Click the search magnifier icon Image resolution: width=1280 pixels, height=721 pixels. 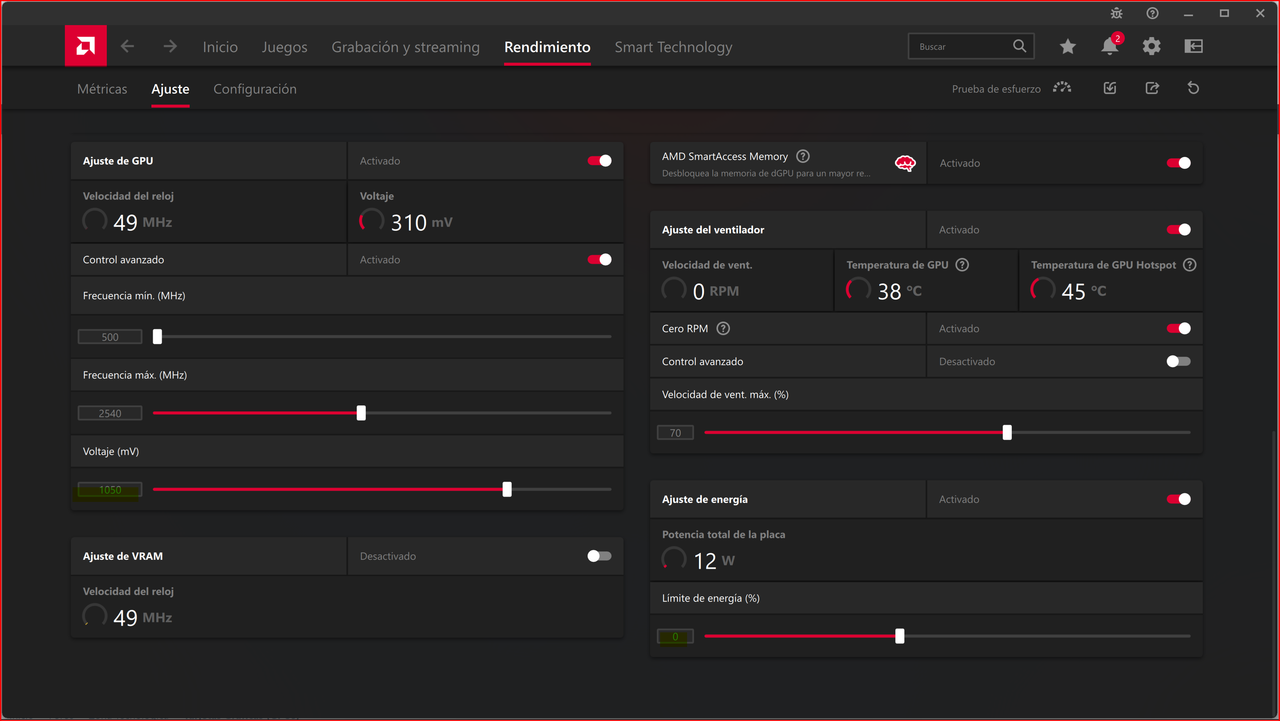(x=1019, y=46)
